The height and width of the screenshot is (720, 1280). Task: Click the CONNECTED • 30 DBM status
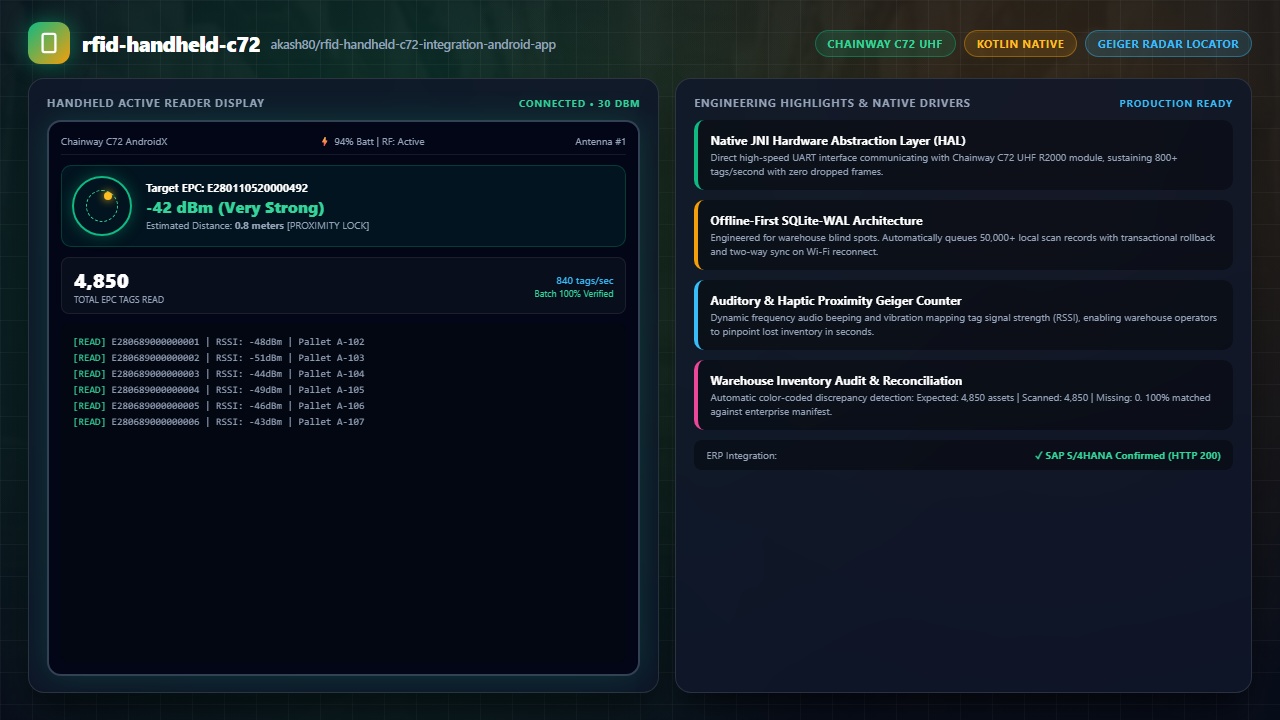point(579,103)
